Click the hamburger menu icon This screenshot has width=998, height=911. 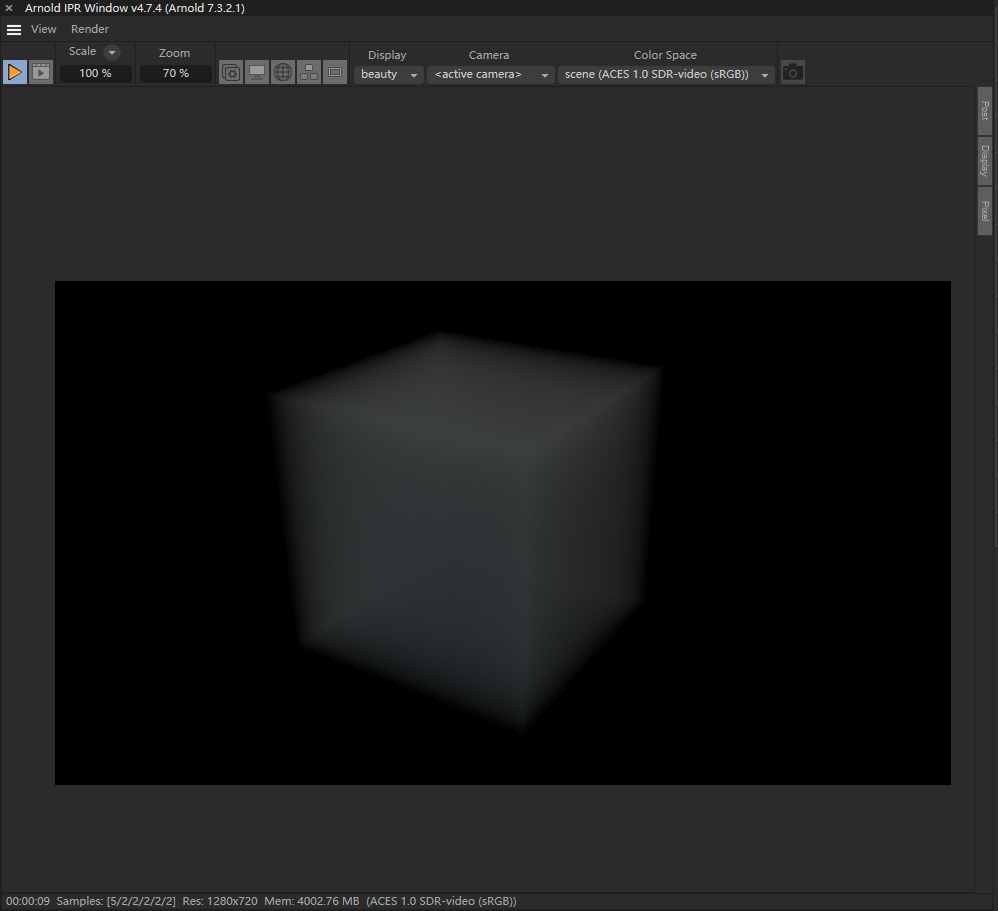pyautogui.click(x=13, y=28)
